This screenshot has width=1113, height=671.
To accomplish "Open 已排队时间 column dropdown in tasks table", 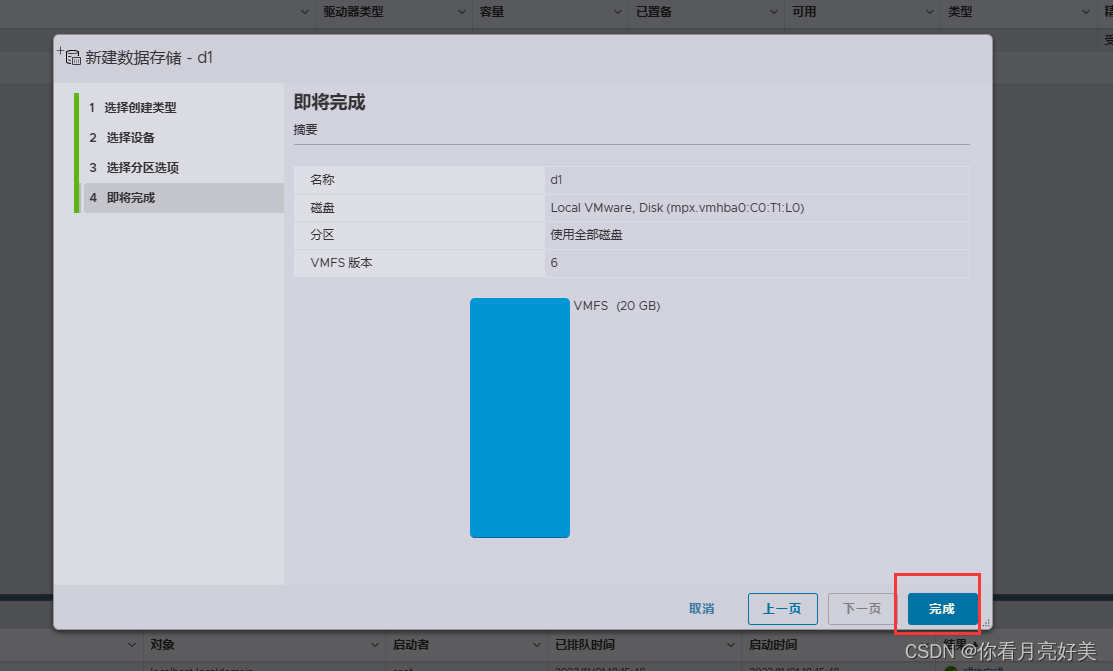I will (x=730, y=645).
